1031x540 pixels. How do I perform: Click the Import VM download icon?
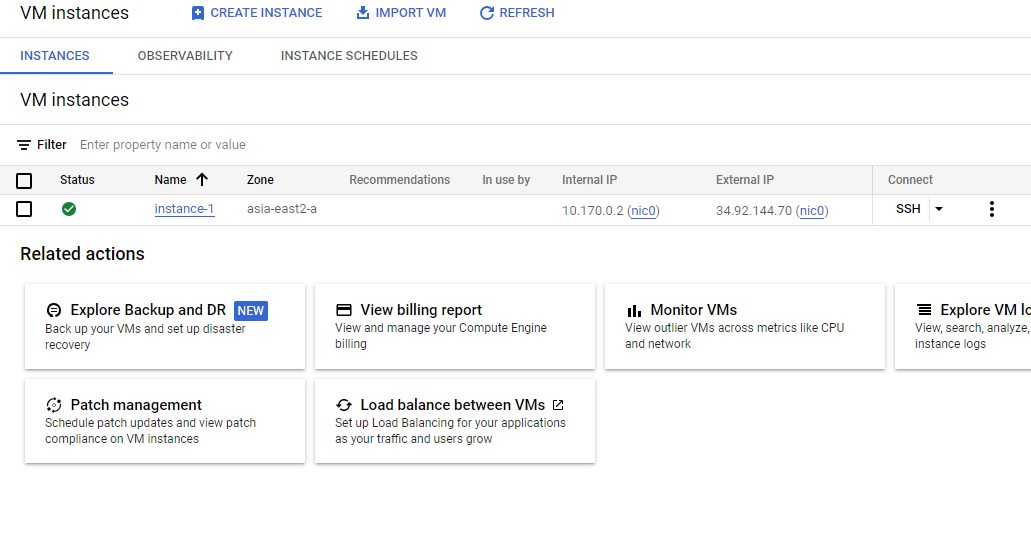tap(363, 12)
